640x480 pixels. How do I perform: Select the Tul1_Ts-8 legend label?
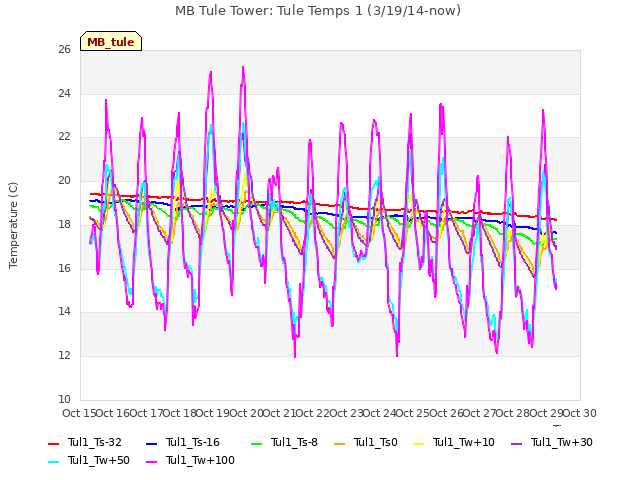click(x=294, y=442)
